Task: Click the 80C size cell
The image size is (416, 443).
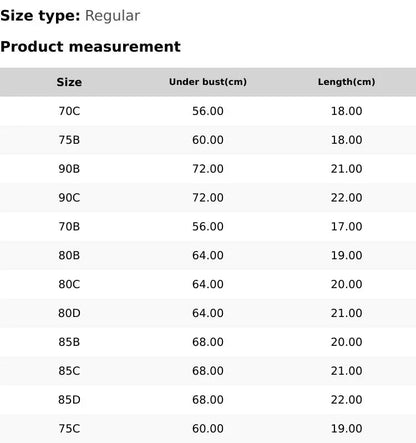Action: (x=69, y=284)
